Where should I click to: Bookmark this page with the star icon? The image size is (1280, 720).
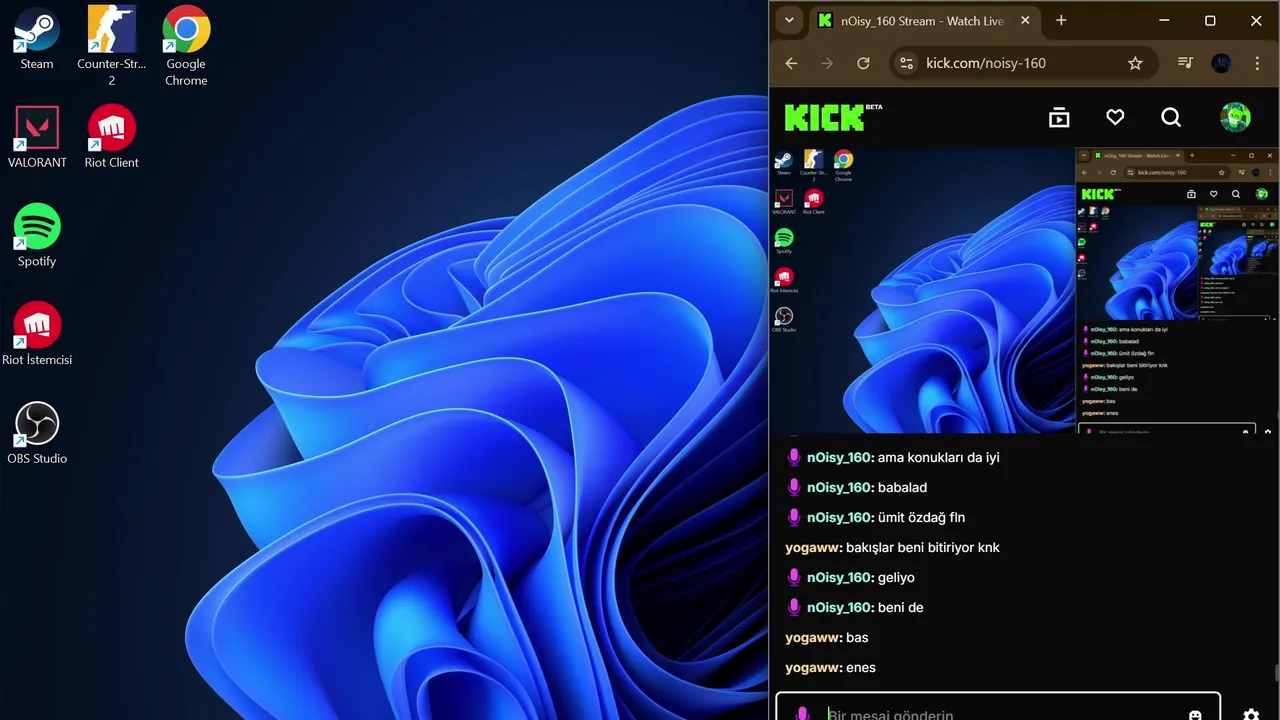click(x=1135, y=63)
